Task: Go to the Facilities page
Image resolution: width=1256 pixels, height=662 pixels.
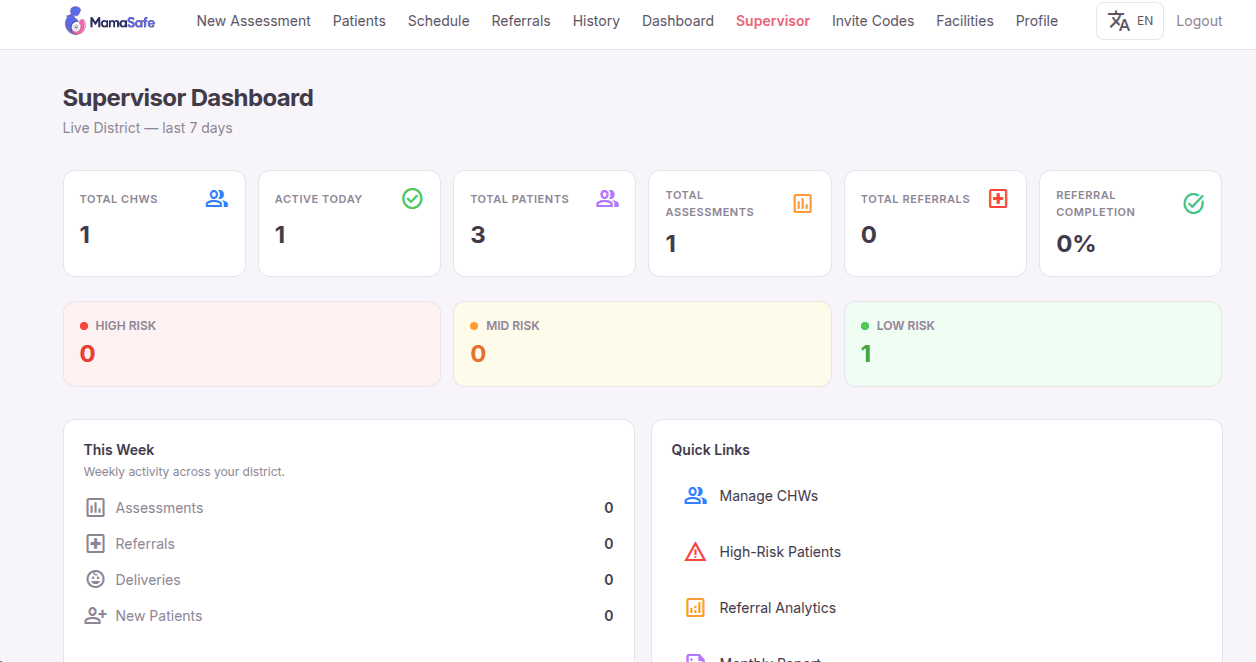Action: click(x=965, y=21)
